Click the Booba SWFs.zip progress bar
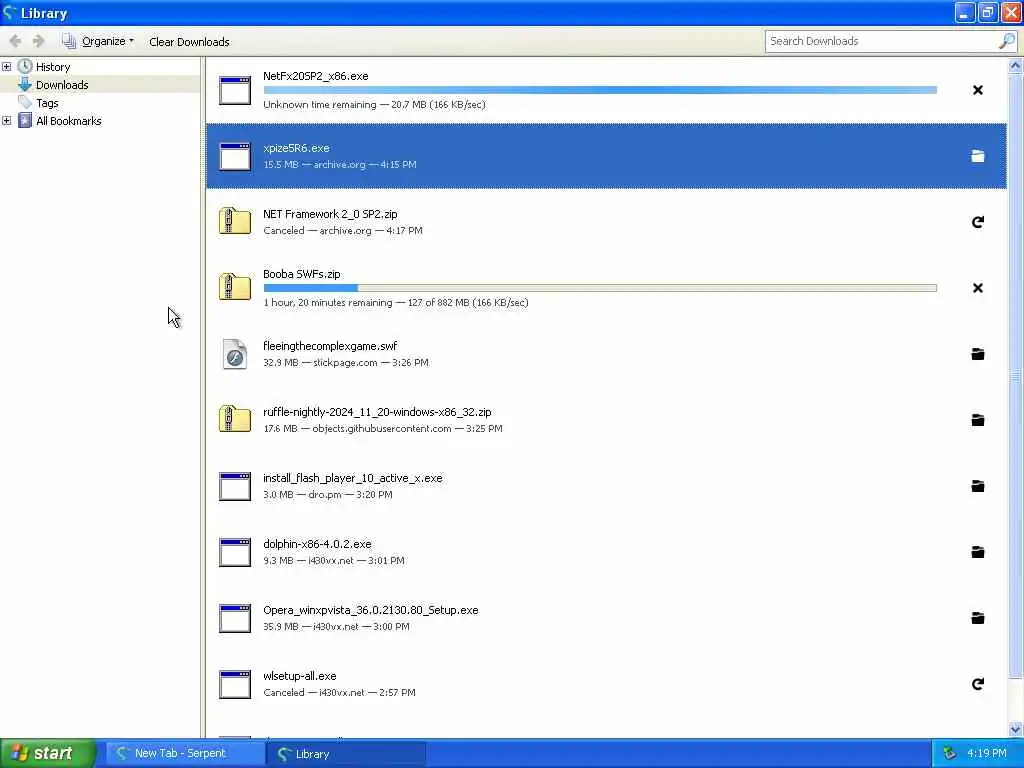Viewport: 1024px width, 768px height. click(600, 288)
